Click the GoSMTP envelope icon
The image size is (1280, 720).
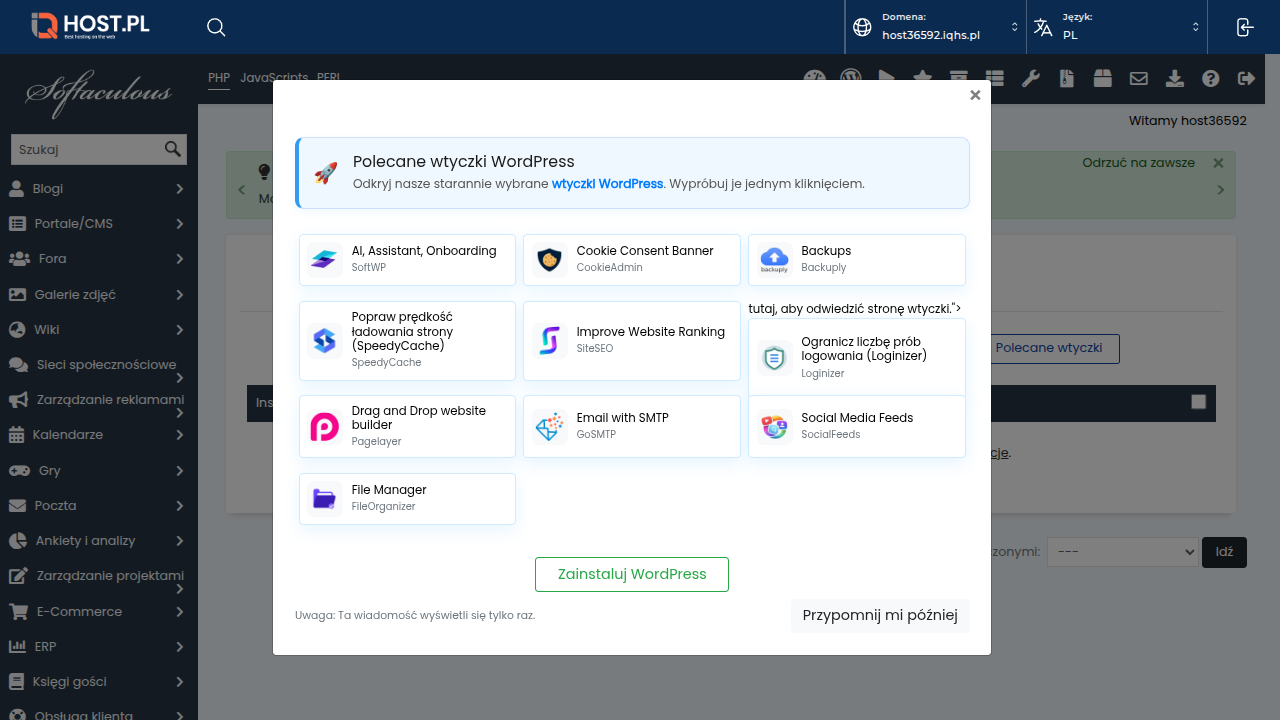click(550, 427)
